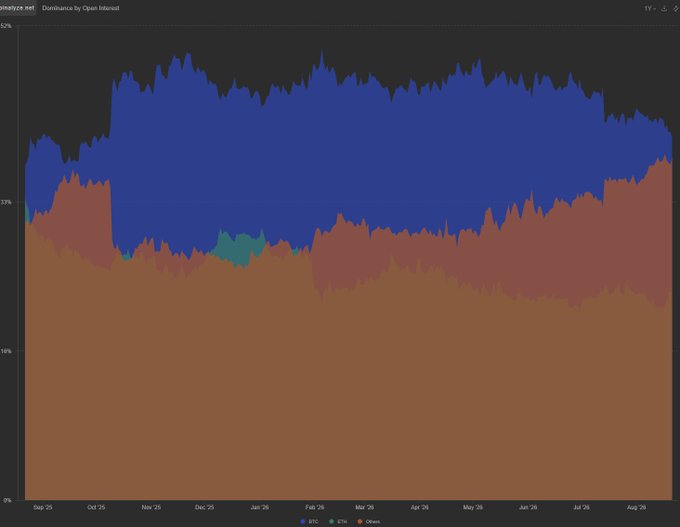The height and width of the screenshot is (527, 680).
Task: Click the Nov '25 x-axis label
Action: click(151, 507)
